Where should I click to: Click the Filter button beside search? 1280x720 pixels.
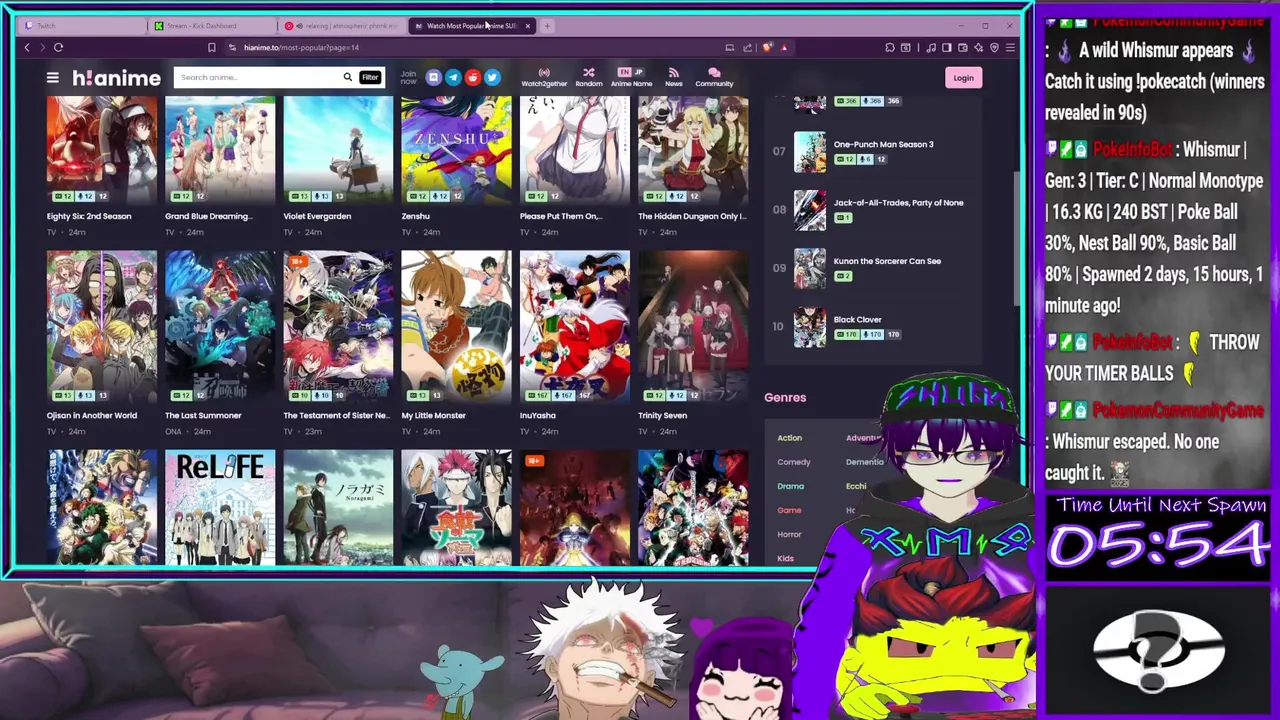point(370,77)
